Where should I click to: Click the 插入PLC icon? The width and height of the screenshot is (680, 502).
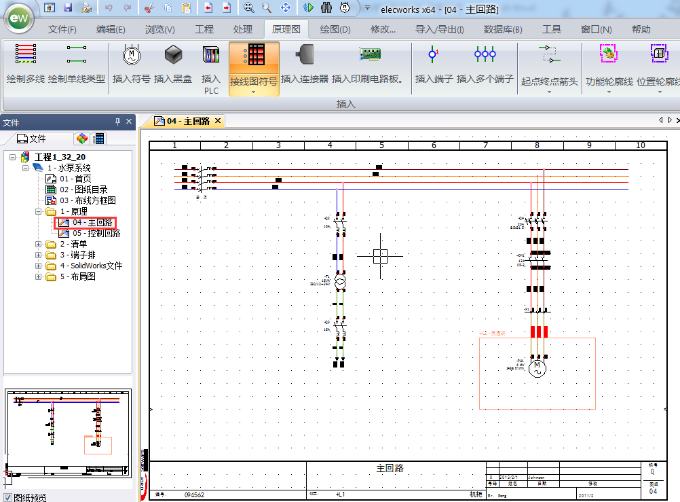click(x=211, y=62)
